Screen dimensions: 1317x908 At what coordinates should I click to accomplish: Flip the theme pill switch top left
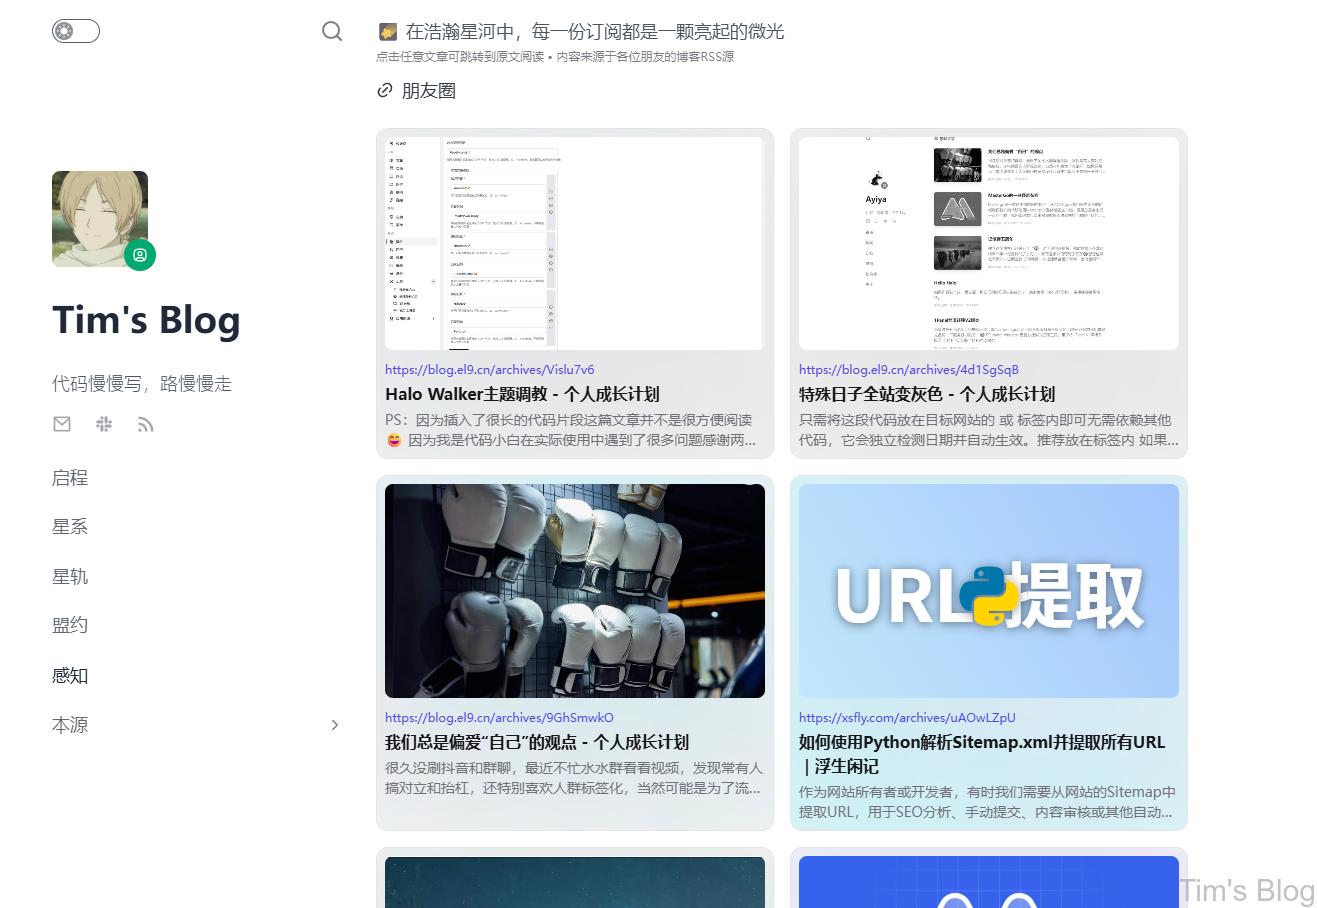click(x=75, y=31)
